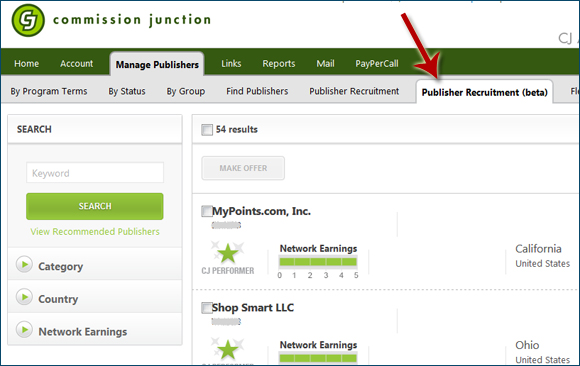Select the Shop Smart LLC checkbox
The height and width of the screenshot is (366, 580).
click(206, 308)
